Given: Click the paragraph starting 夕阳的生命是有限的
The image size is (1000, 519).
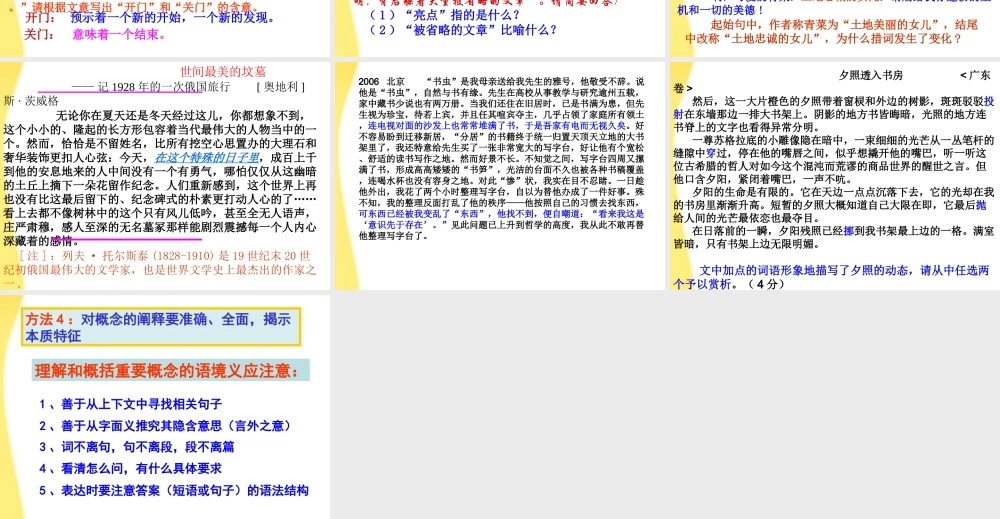Looking at the screenshot, I should pyautogui.click(x=834, y=205).
